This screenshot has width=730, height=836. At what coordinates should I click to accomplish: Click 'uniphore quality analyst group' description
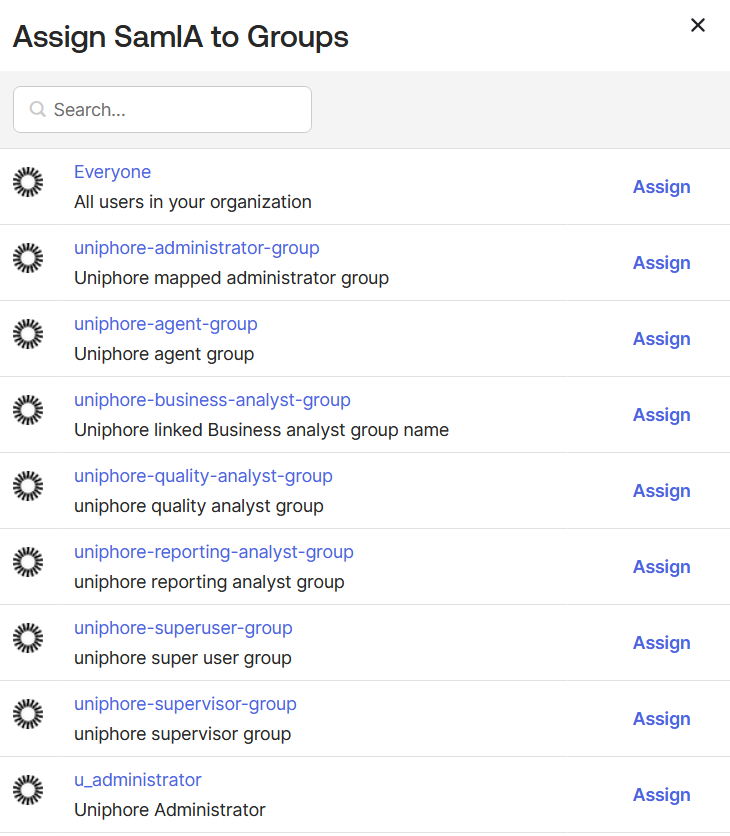pyautogui.click(x=199, y=506)
